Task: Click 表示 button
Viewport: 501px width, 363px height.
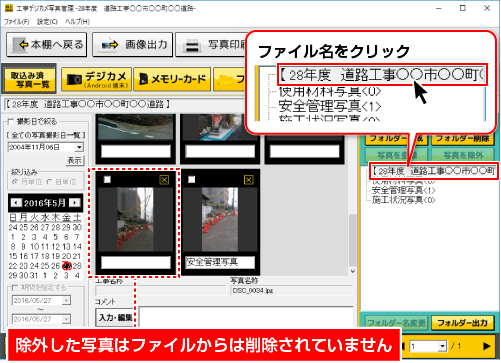Action: (74, 160)
